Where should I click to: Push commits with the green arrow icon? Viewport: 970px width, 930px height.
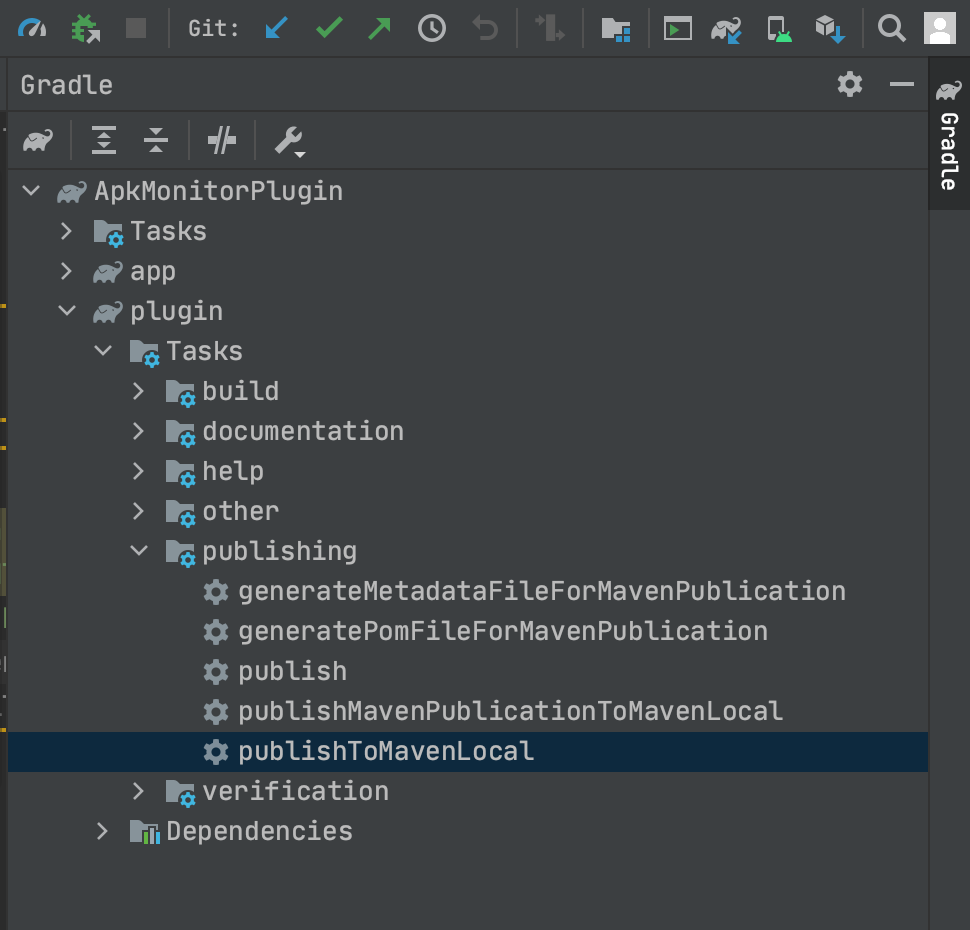pos(379,28)
